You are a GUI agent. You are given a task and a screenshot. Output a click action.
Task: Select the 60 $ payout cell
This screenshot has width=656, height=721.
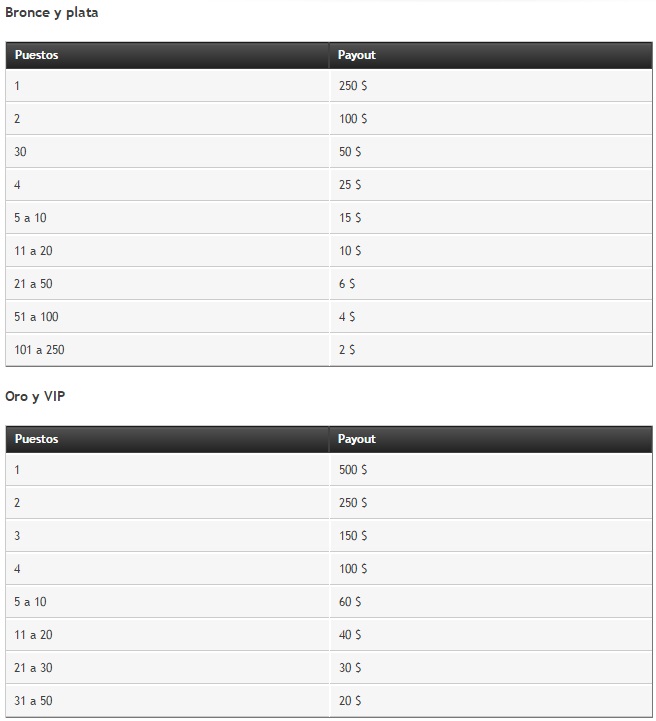pyautogui.click(x=350, y=602)
